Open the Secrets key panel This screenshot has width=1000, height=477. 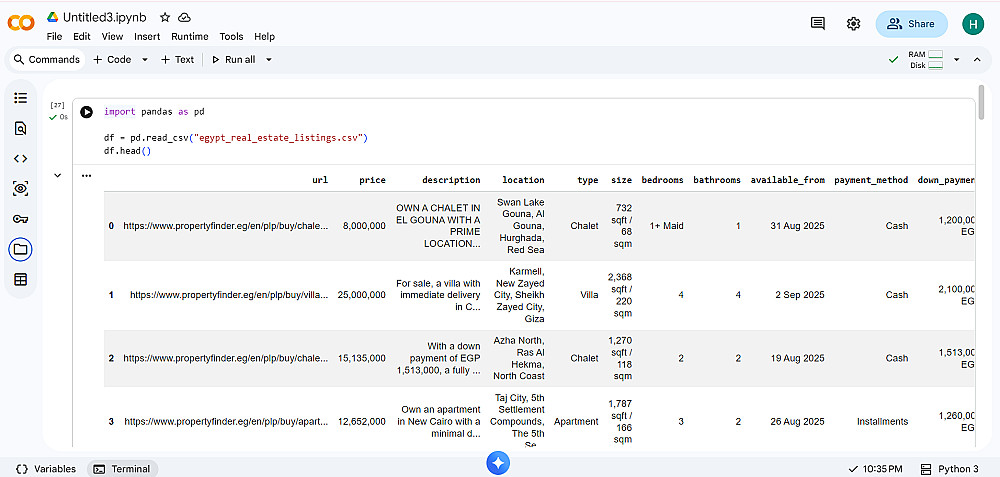[21, 219]
